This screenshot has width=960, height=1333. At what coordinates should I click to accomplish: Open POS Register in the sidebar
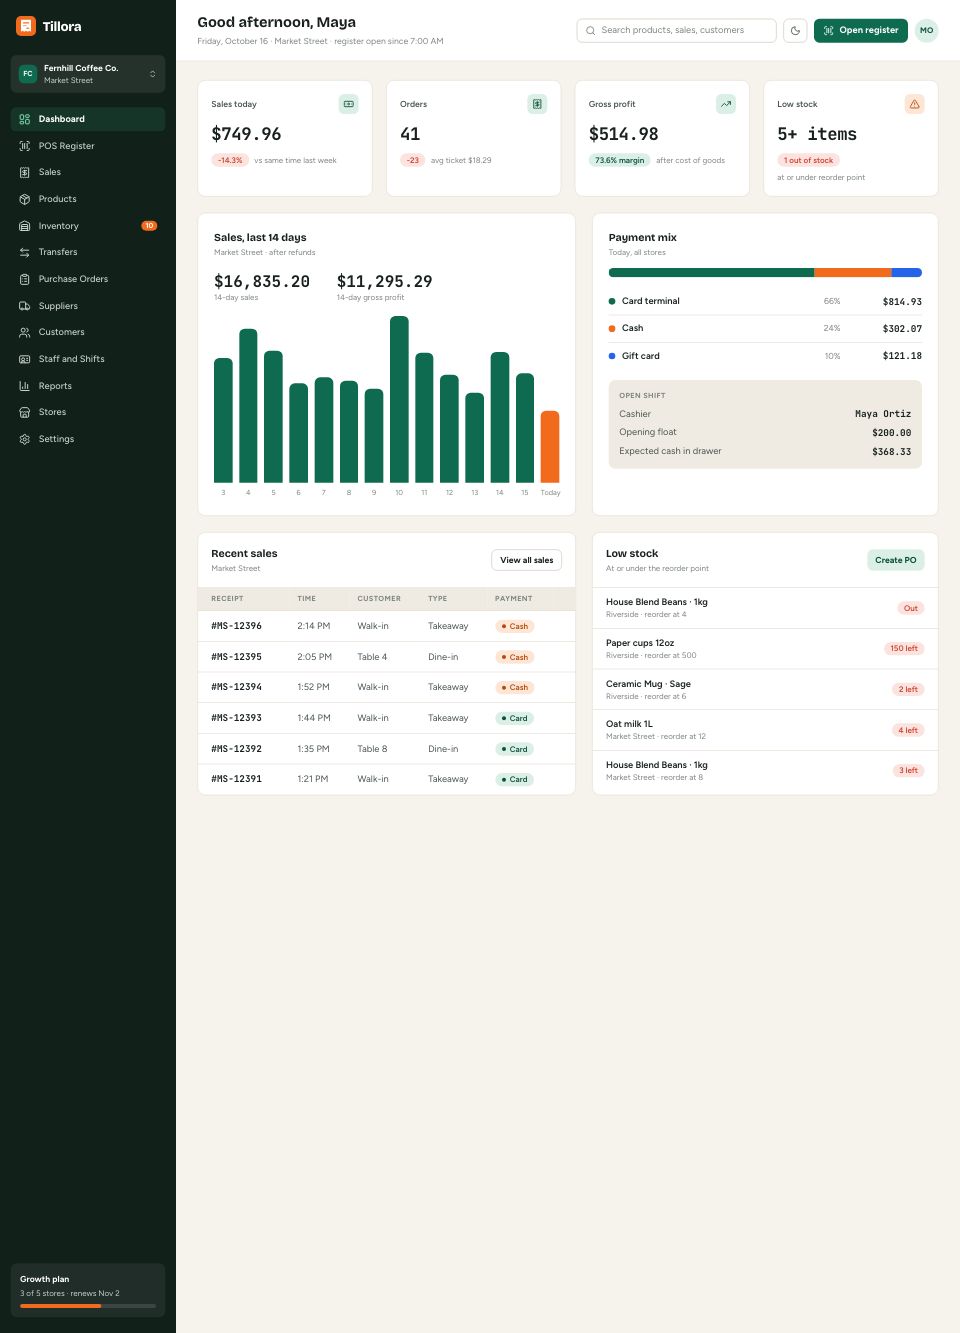point(88,146)
